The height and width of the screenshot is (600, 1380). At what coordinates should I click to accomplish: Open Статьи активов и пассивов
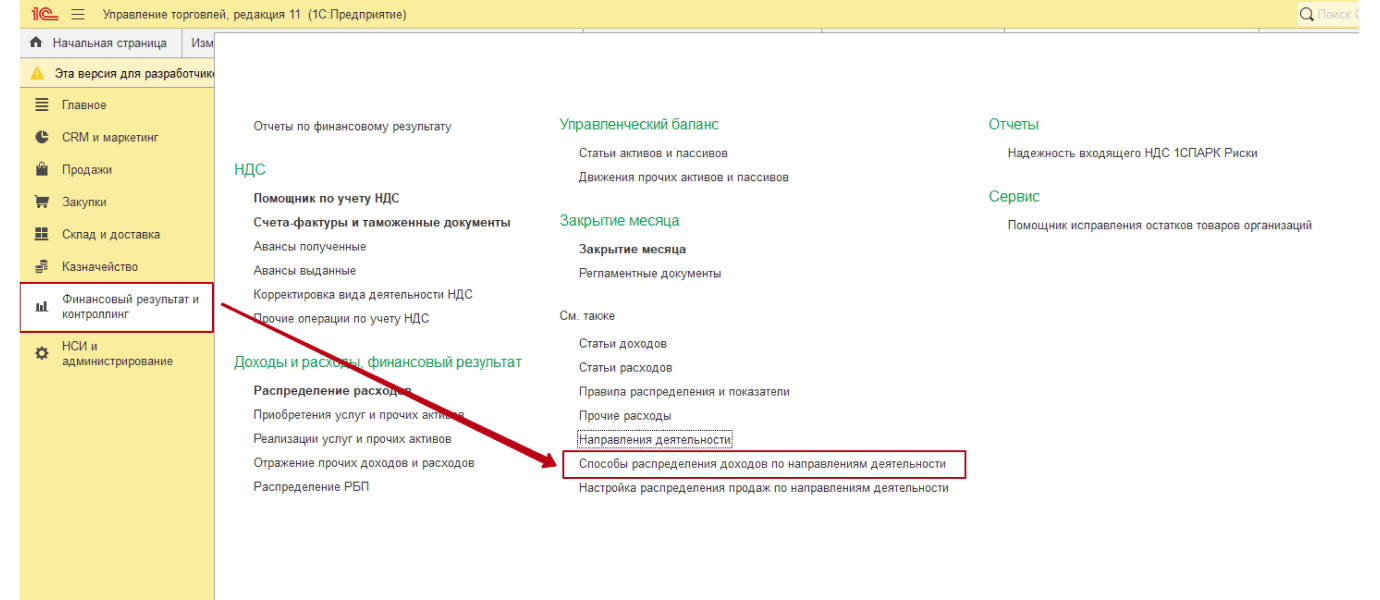click(653, 153)
